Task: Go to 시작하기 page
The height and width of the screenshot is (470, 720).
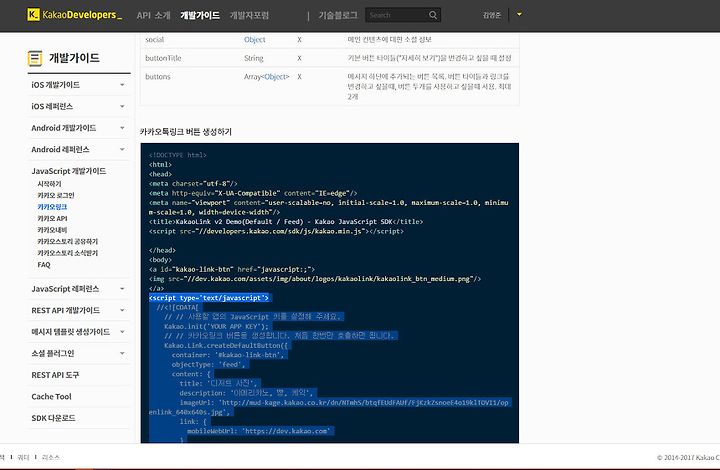Action: pos(49,184)
